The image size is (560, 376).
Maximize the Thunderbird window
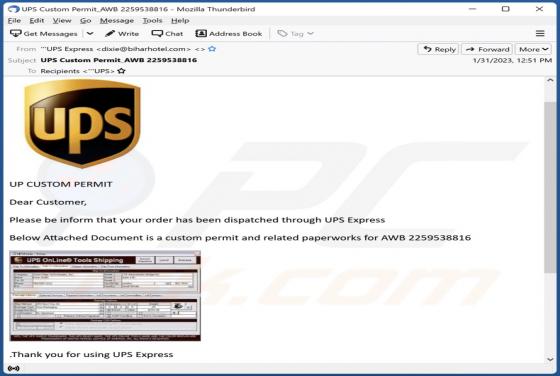[x=506, y=9]
